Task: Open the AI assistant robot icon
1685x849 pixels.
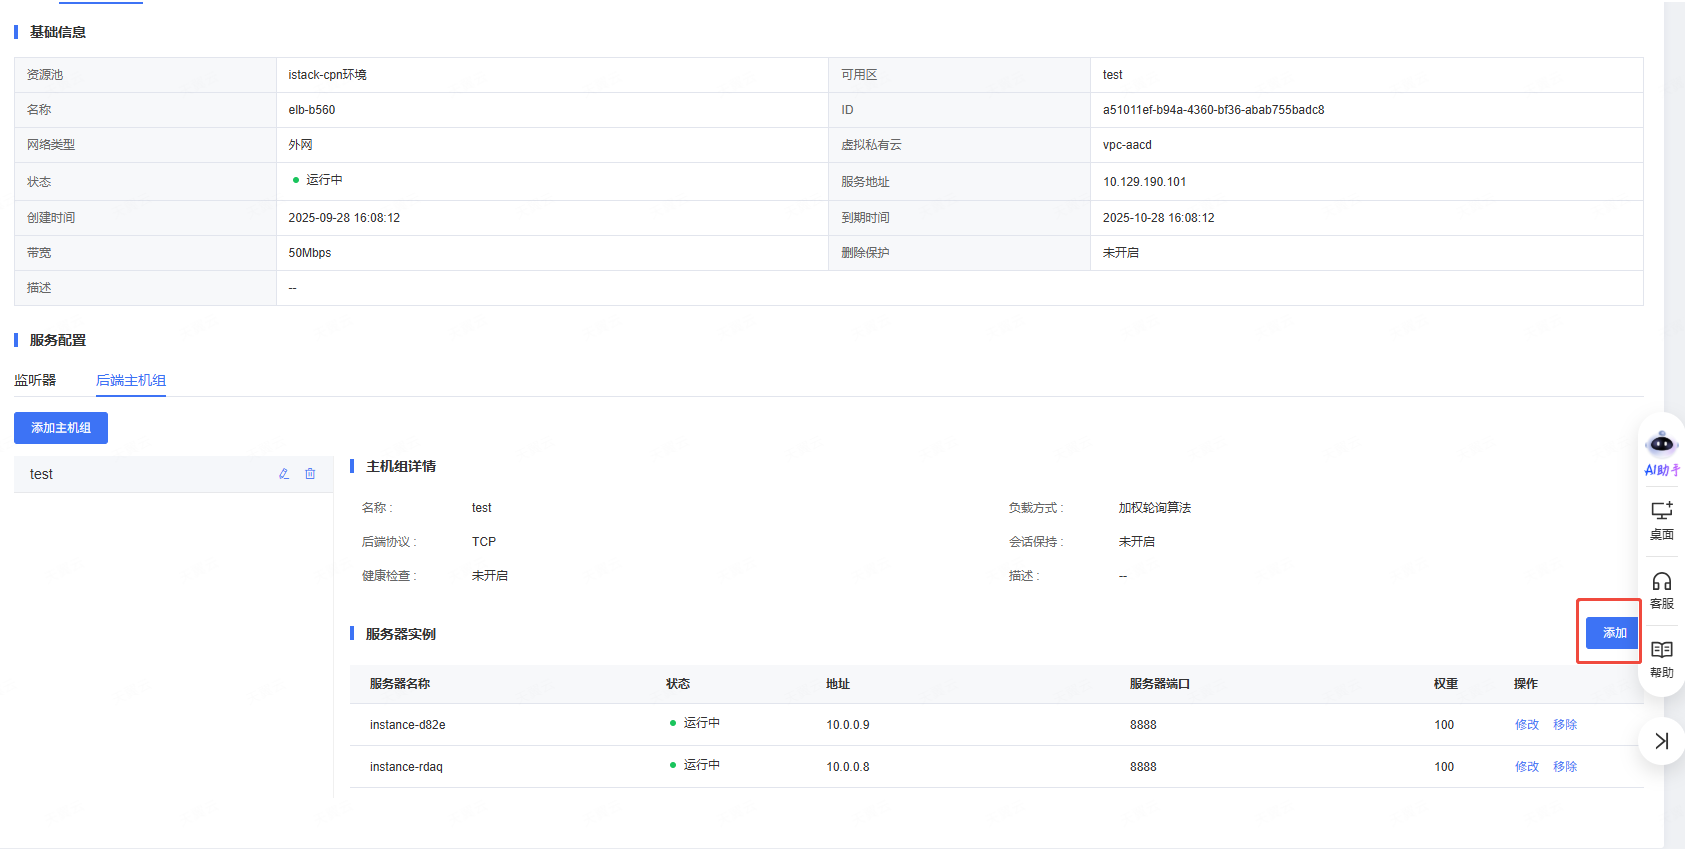Action: [1661, 443]
